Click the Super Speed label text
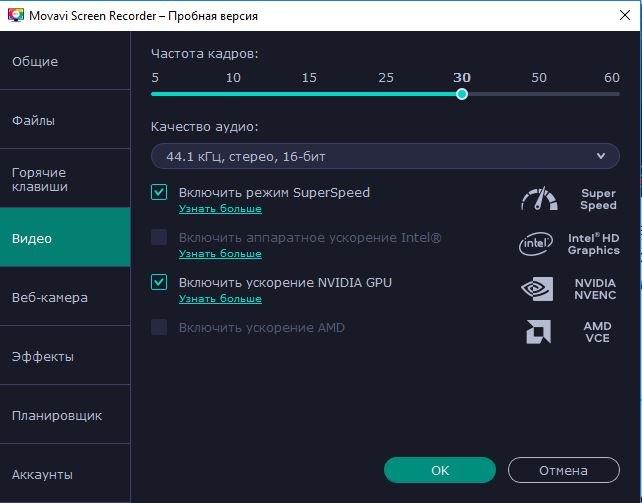642x503 pixels. tap(598, 199)
